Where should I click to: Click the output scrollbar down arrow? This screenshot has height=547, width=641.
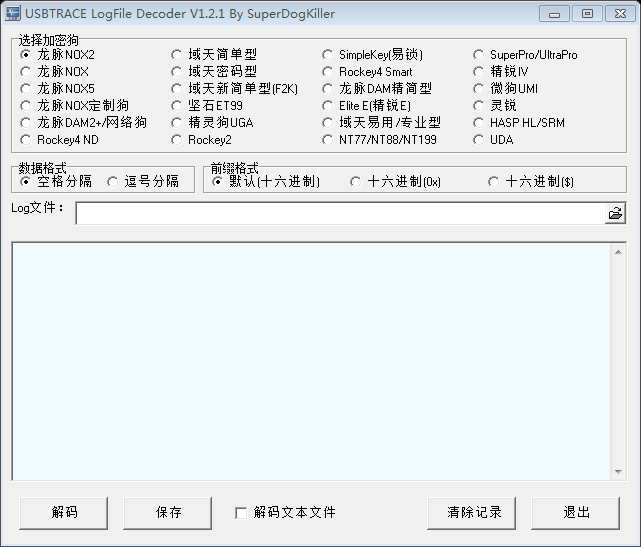[618, 472]
